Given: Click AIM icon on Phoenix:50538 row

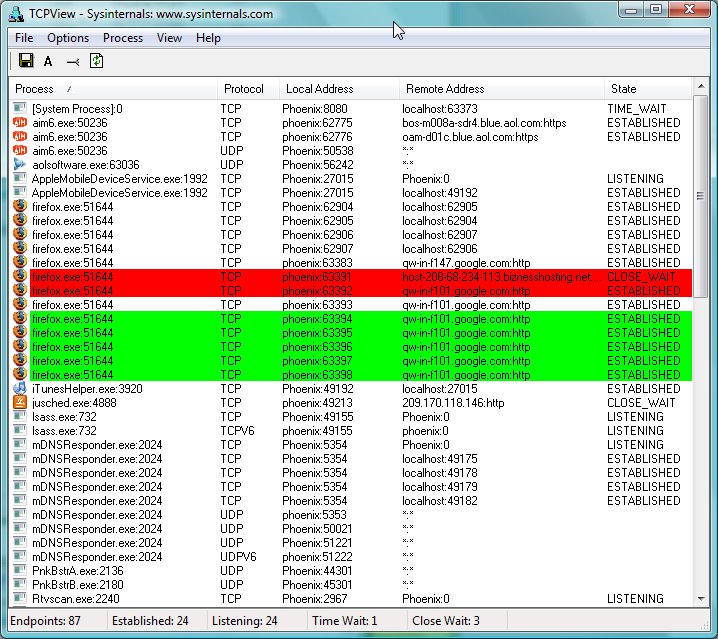Looking at the screenshot, I should (x=20, y=150).
